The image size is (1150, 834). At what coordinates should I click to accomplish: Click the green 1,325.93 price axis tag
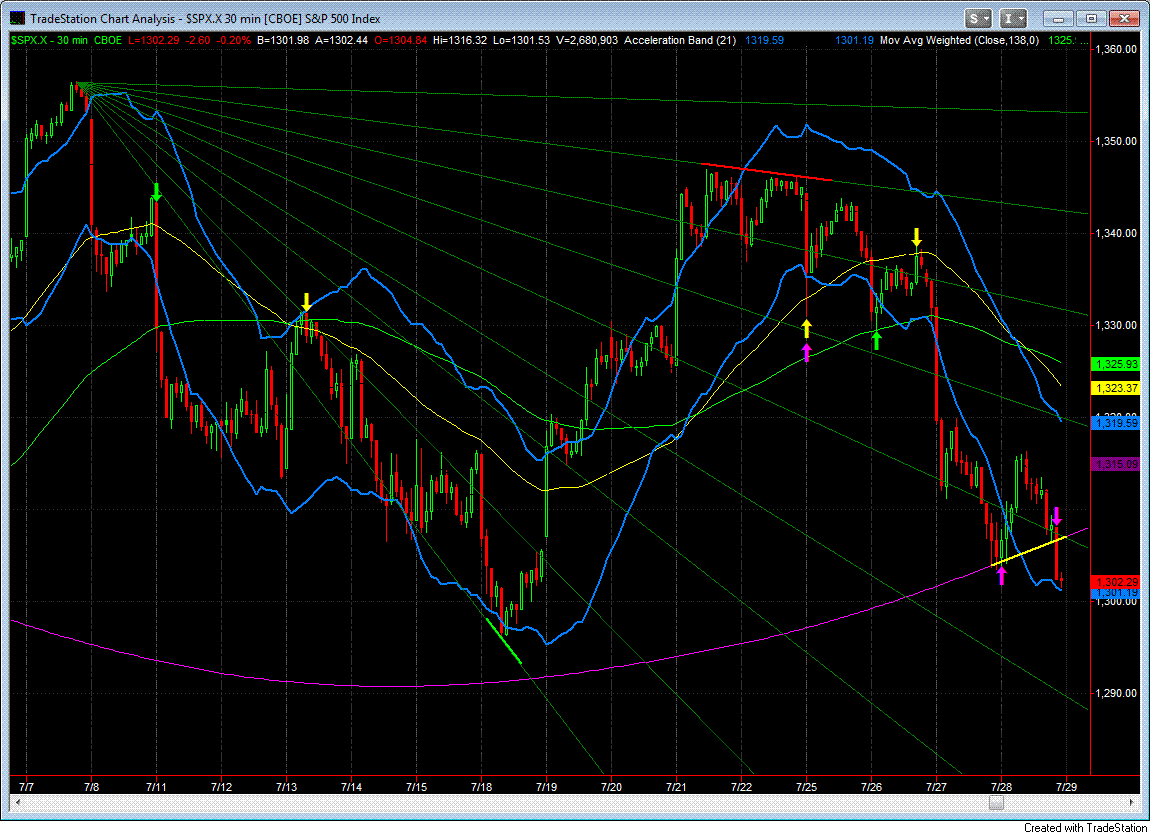click(1116, 364)
